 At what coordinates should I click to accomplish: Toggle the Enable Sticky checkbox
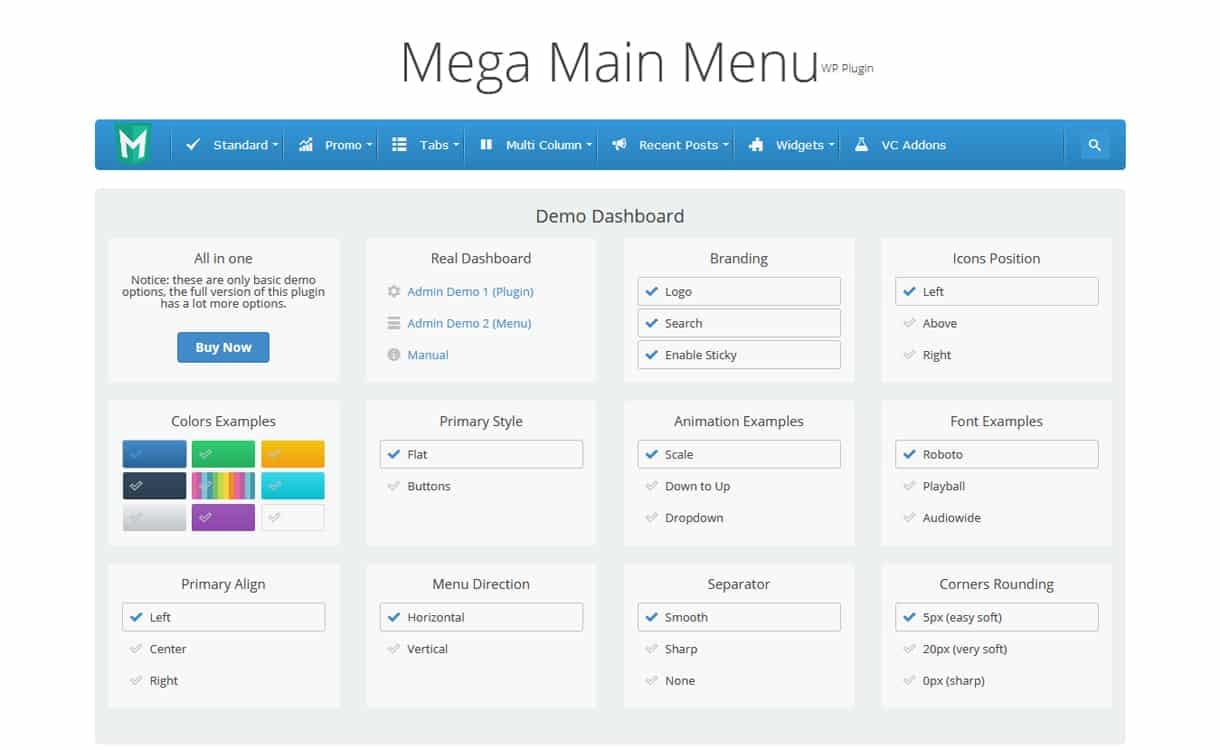click(739, 355)
